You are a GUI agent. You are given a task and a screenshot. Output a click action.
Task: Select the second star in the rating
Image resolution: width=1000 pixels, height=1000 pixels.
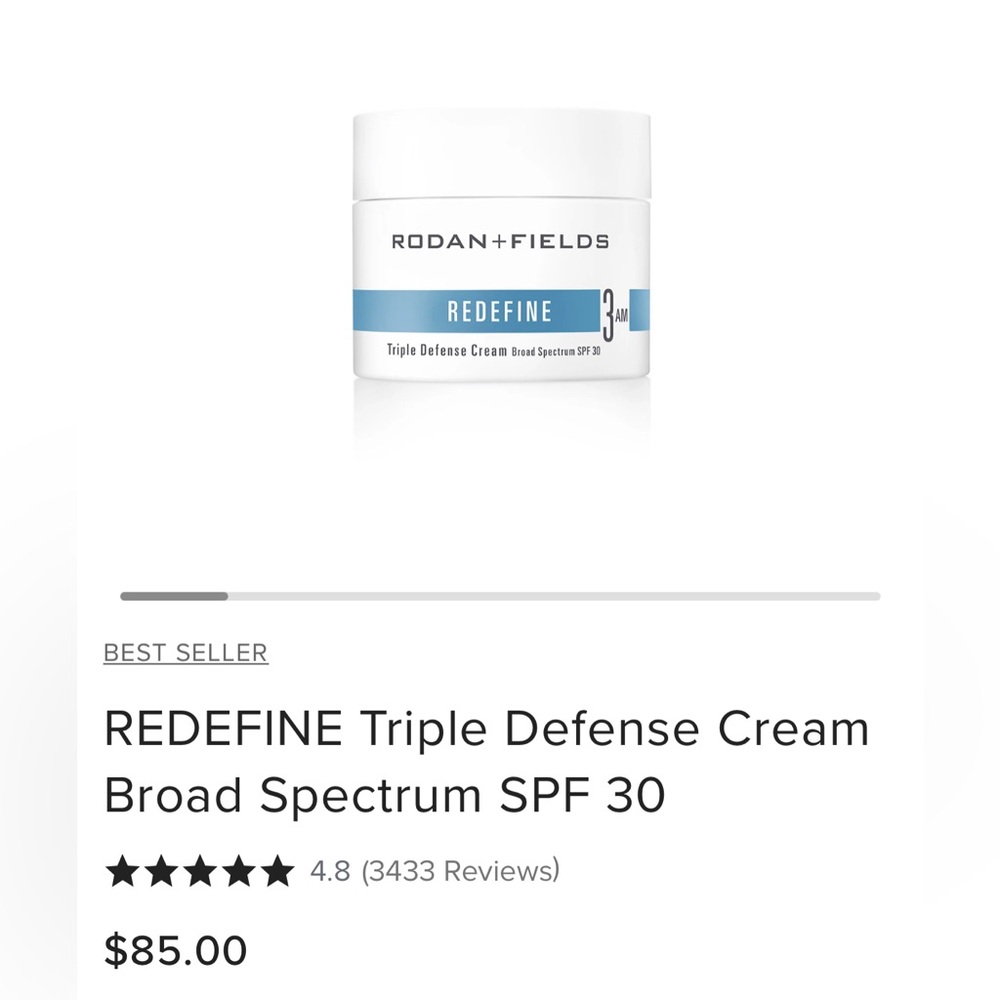pyautogui.click(x=162, y=871)
